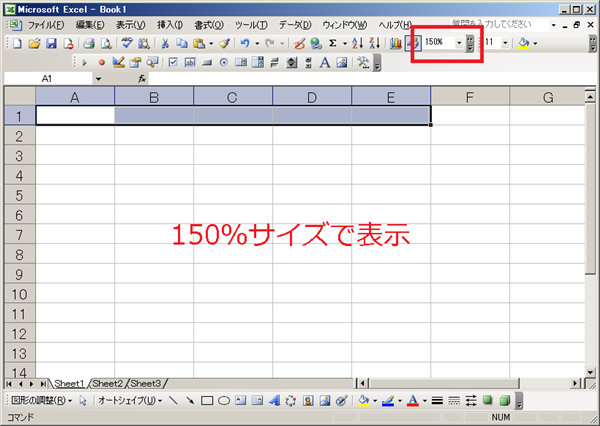Open the ファイル menu
The image size is (600, 426).
[46, 25]
